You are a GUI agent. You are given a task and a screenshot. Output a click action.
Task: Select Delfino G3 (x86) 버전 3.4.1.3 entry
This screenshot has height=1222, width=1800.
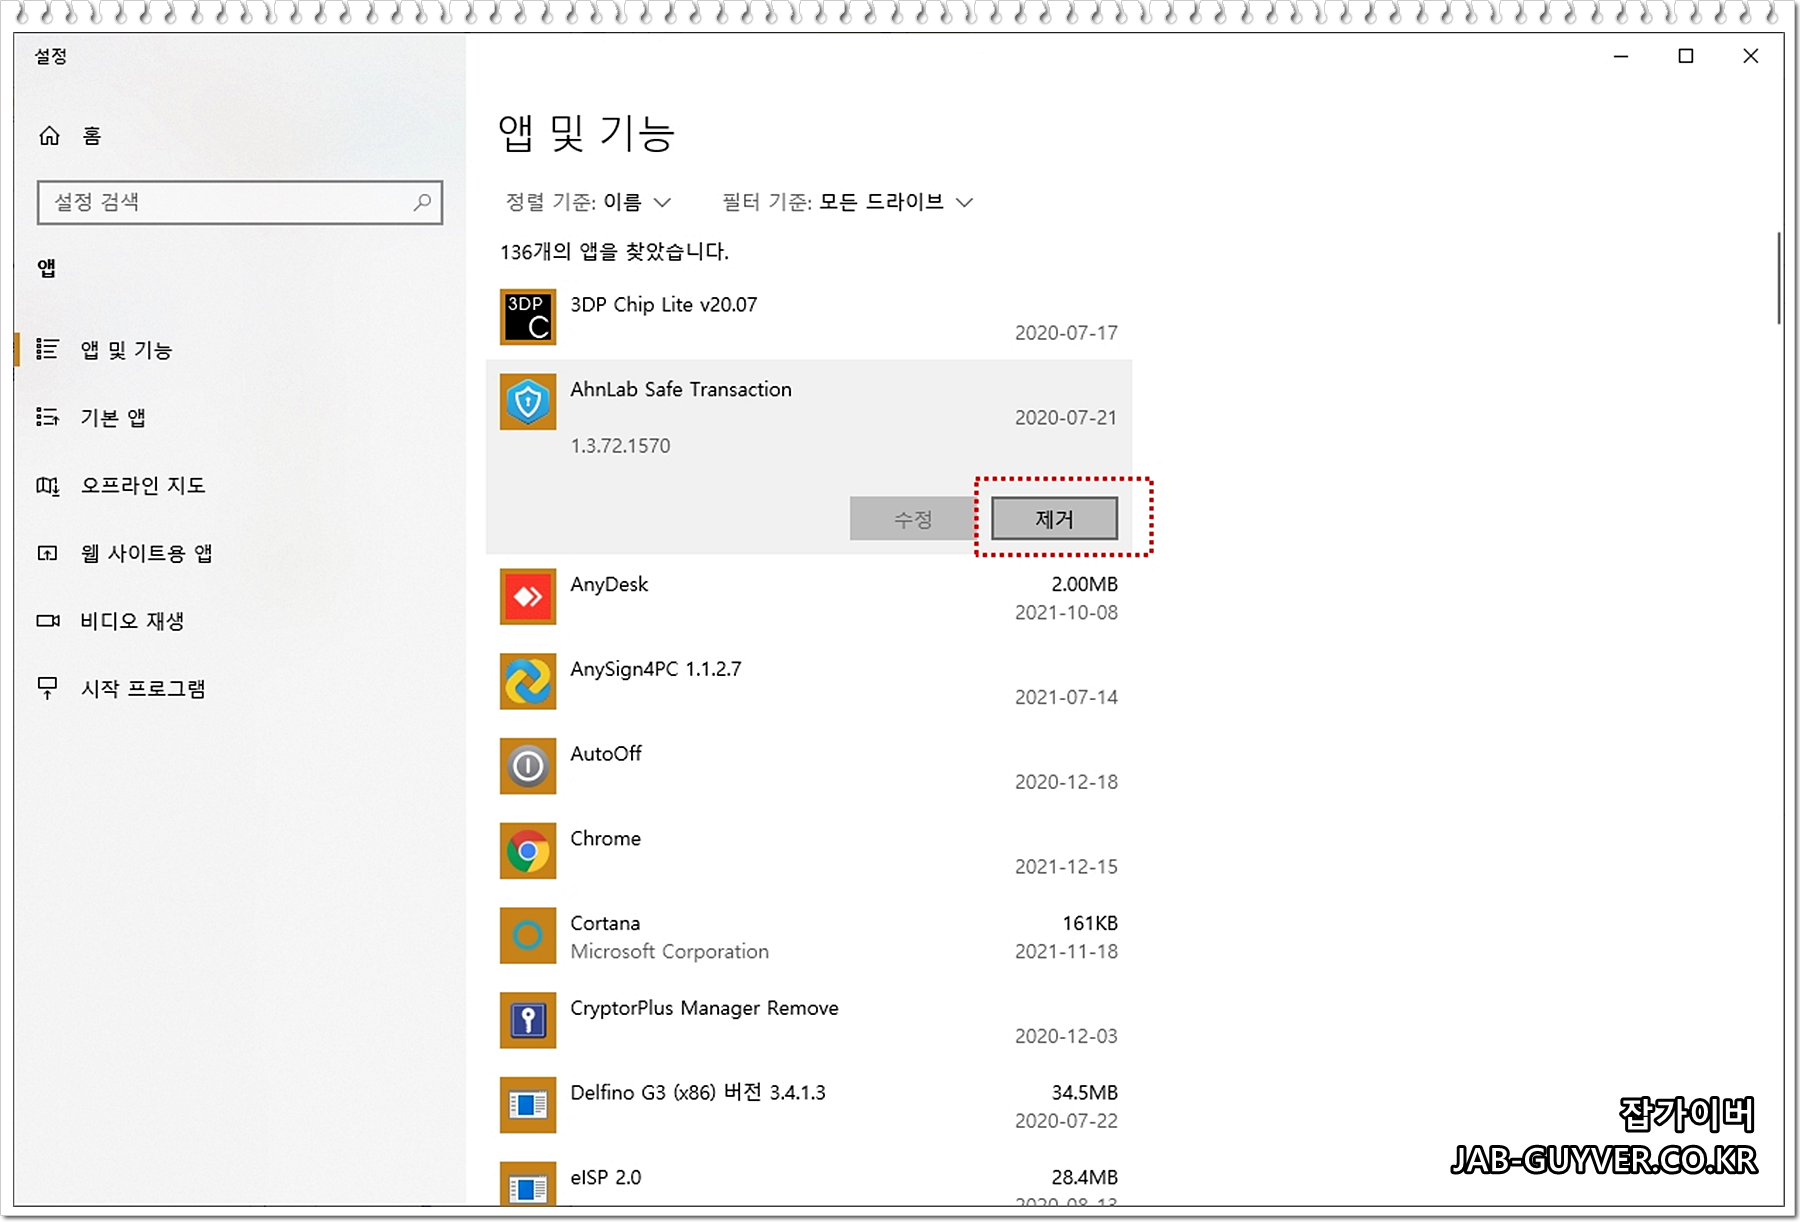pos(809,1106)
